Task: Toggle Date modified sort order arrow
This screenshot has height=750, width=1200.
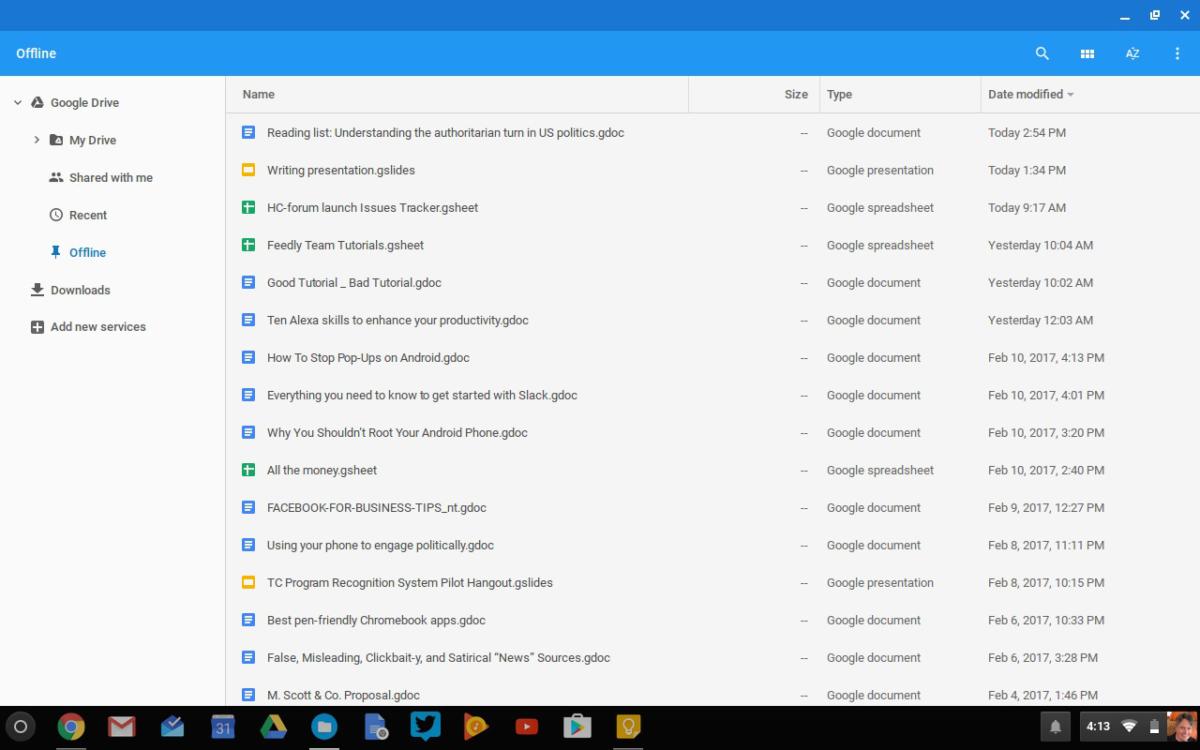Action: click(1070, 95)
